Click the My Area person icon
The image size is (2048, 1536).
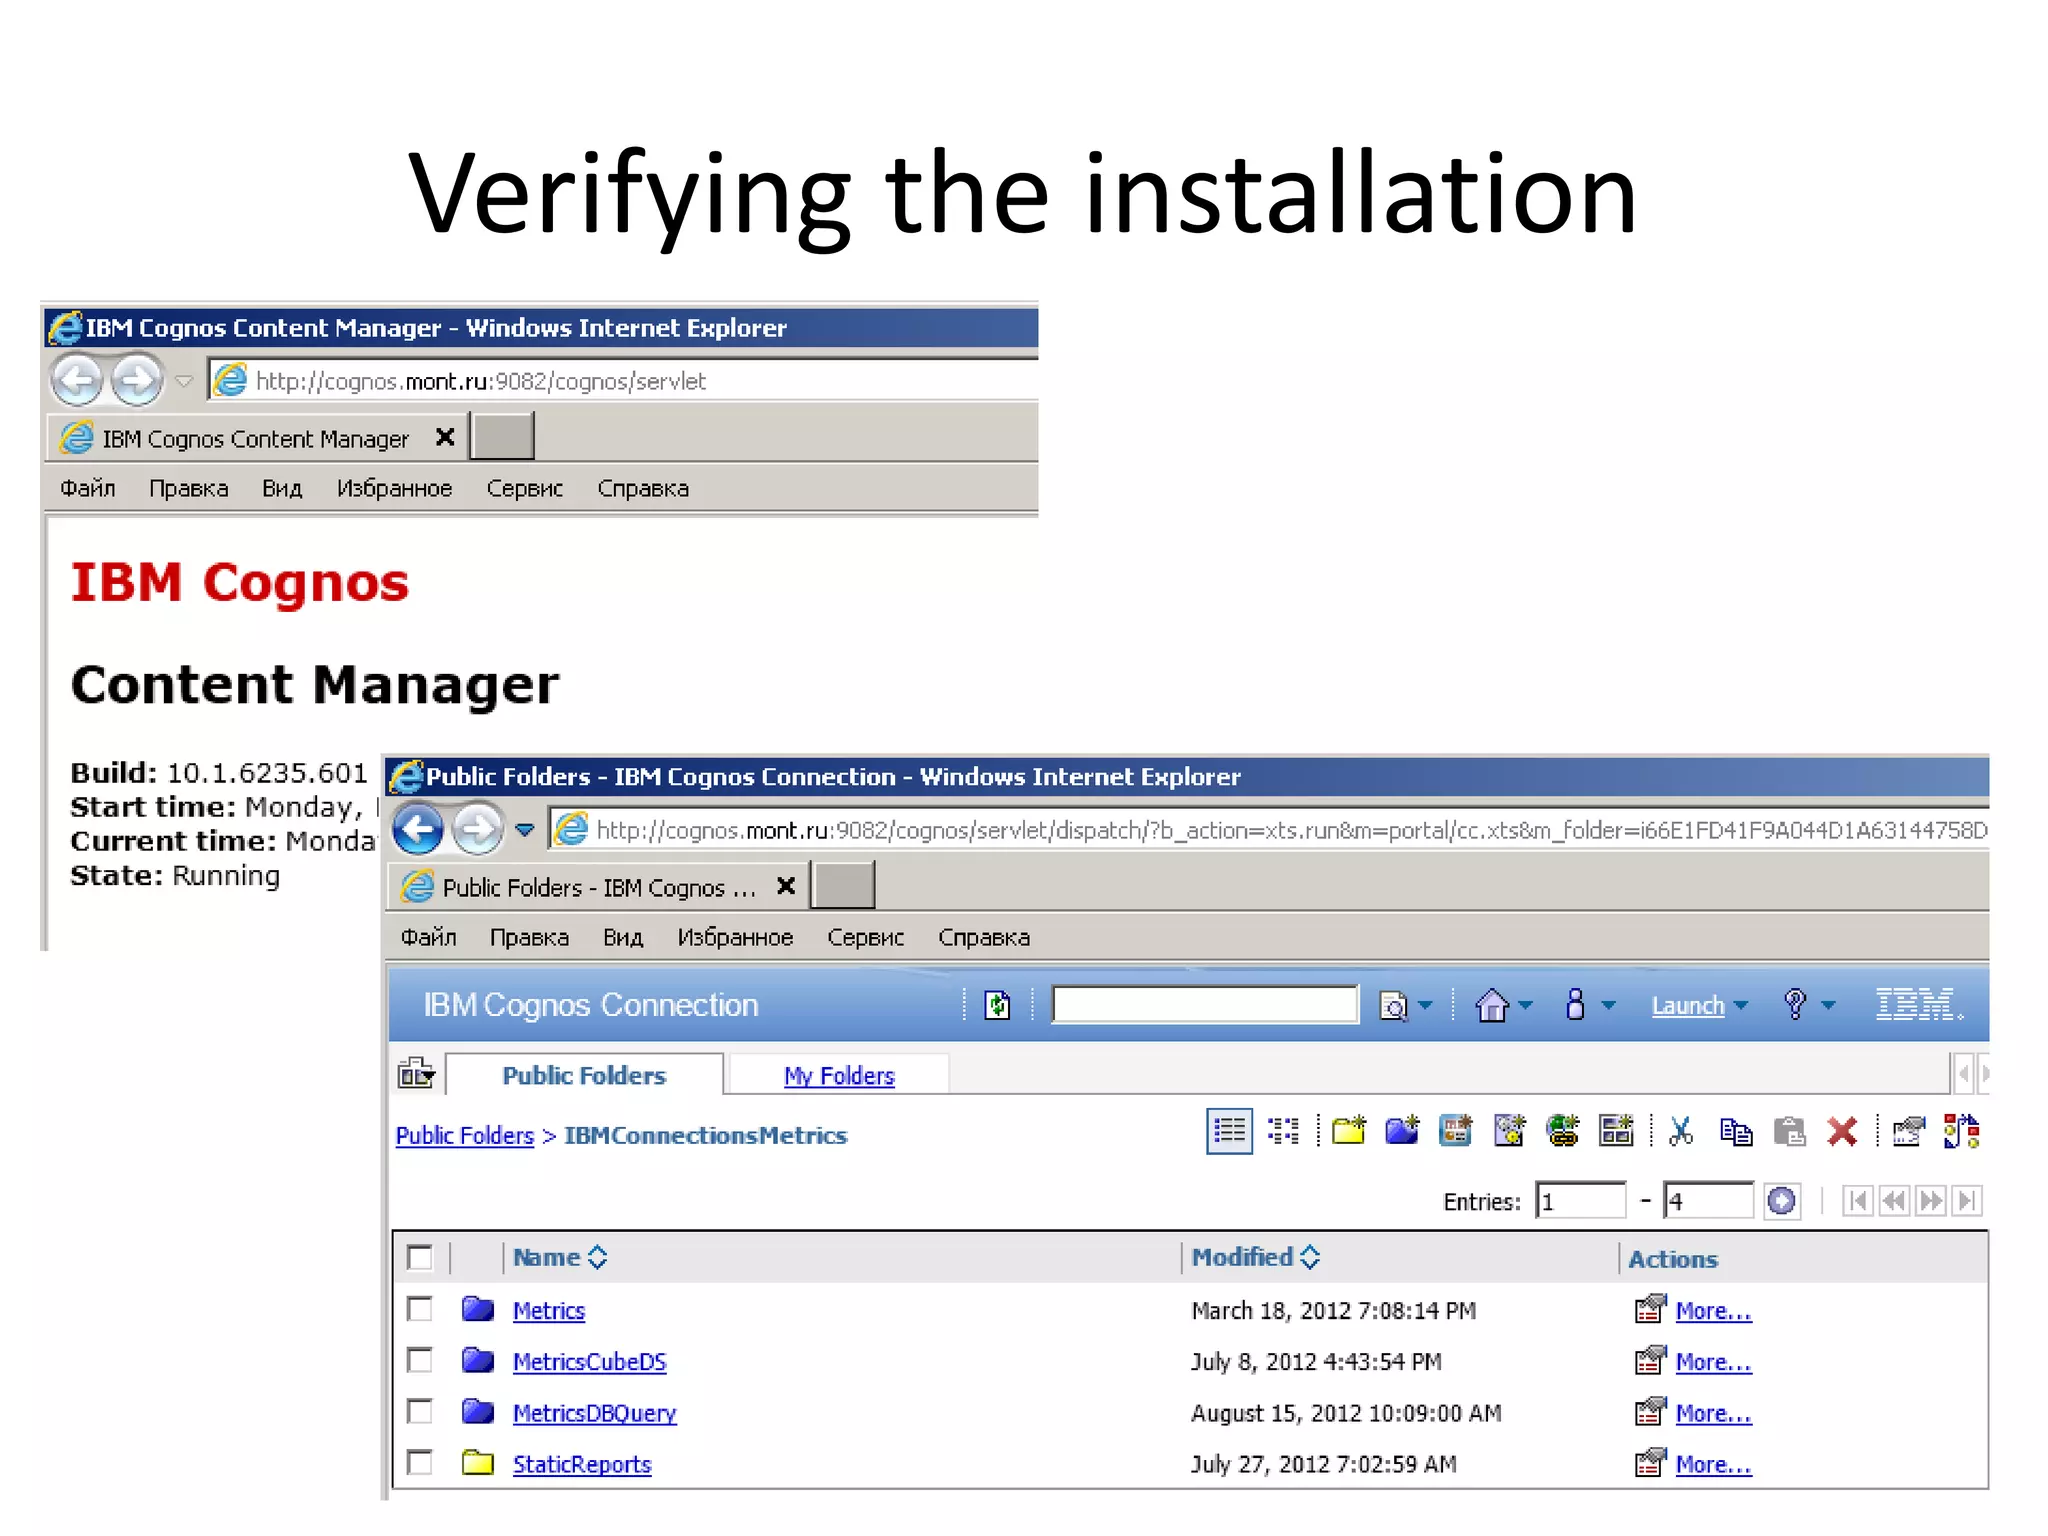pyautogui.click(x=1575, y=1004)
